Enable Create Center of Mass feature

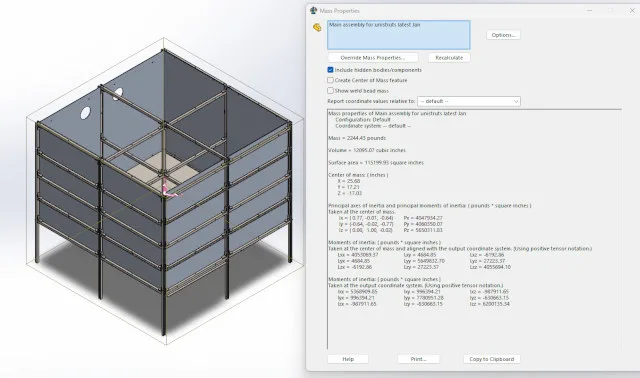[330, 80]
